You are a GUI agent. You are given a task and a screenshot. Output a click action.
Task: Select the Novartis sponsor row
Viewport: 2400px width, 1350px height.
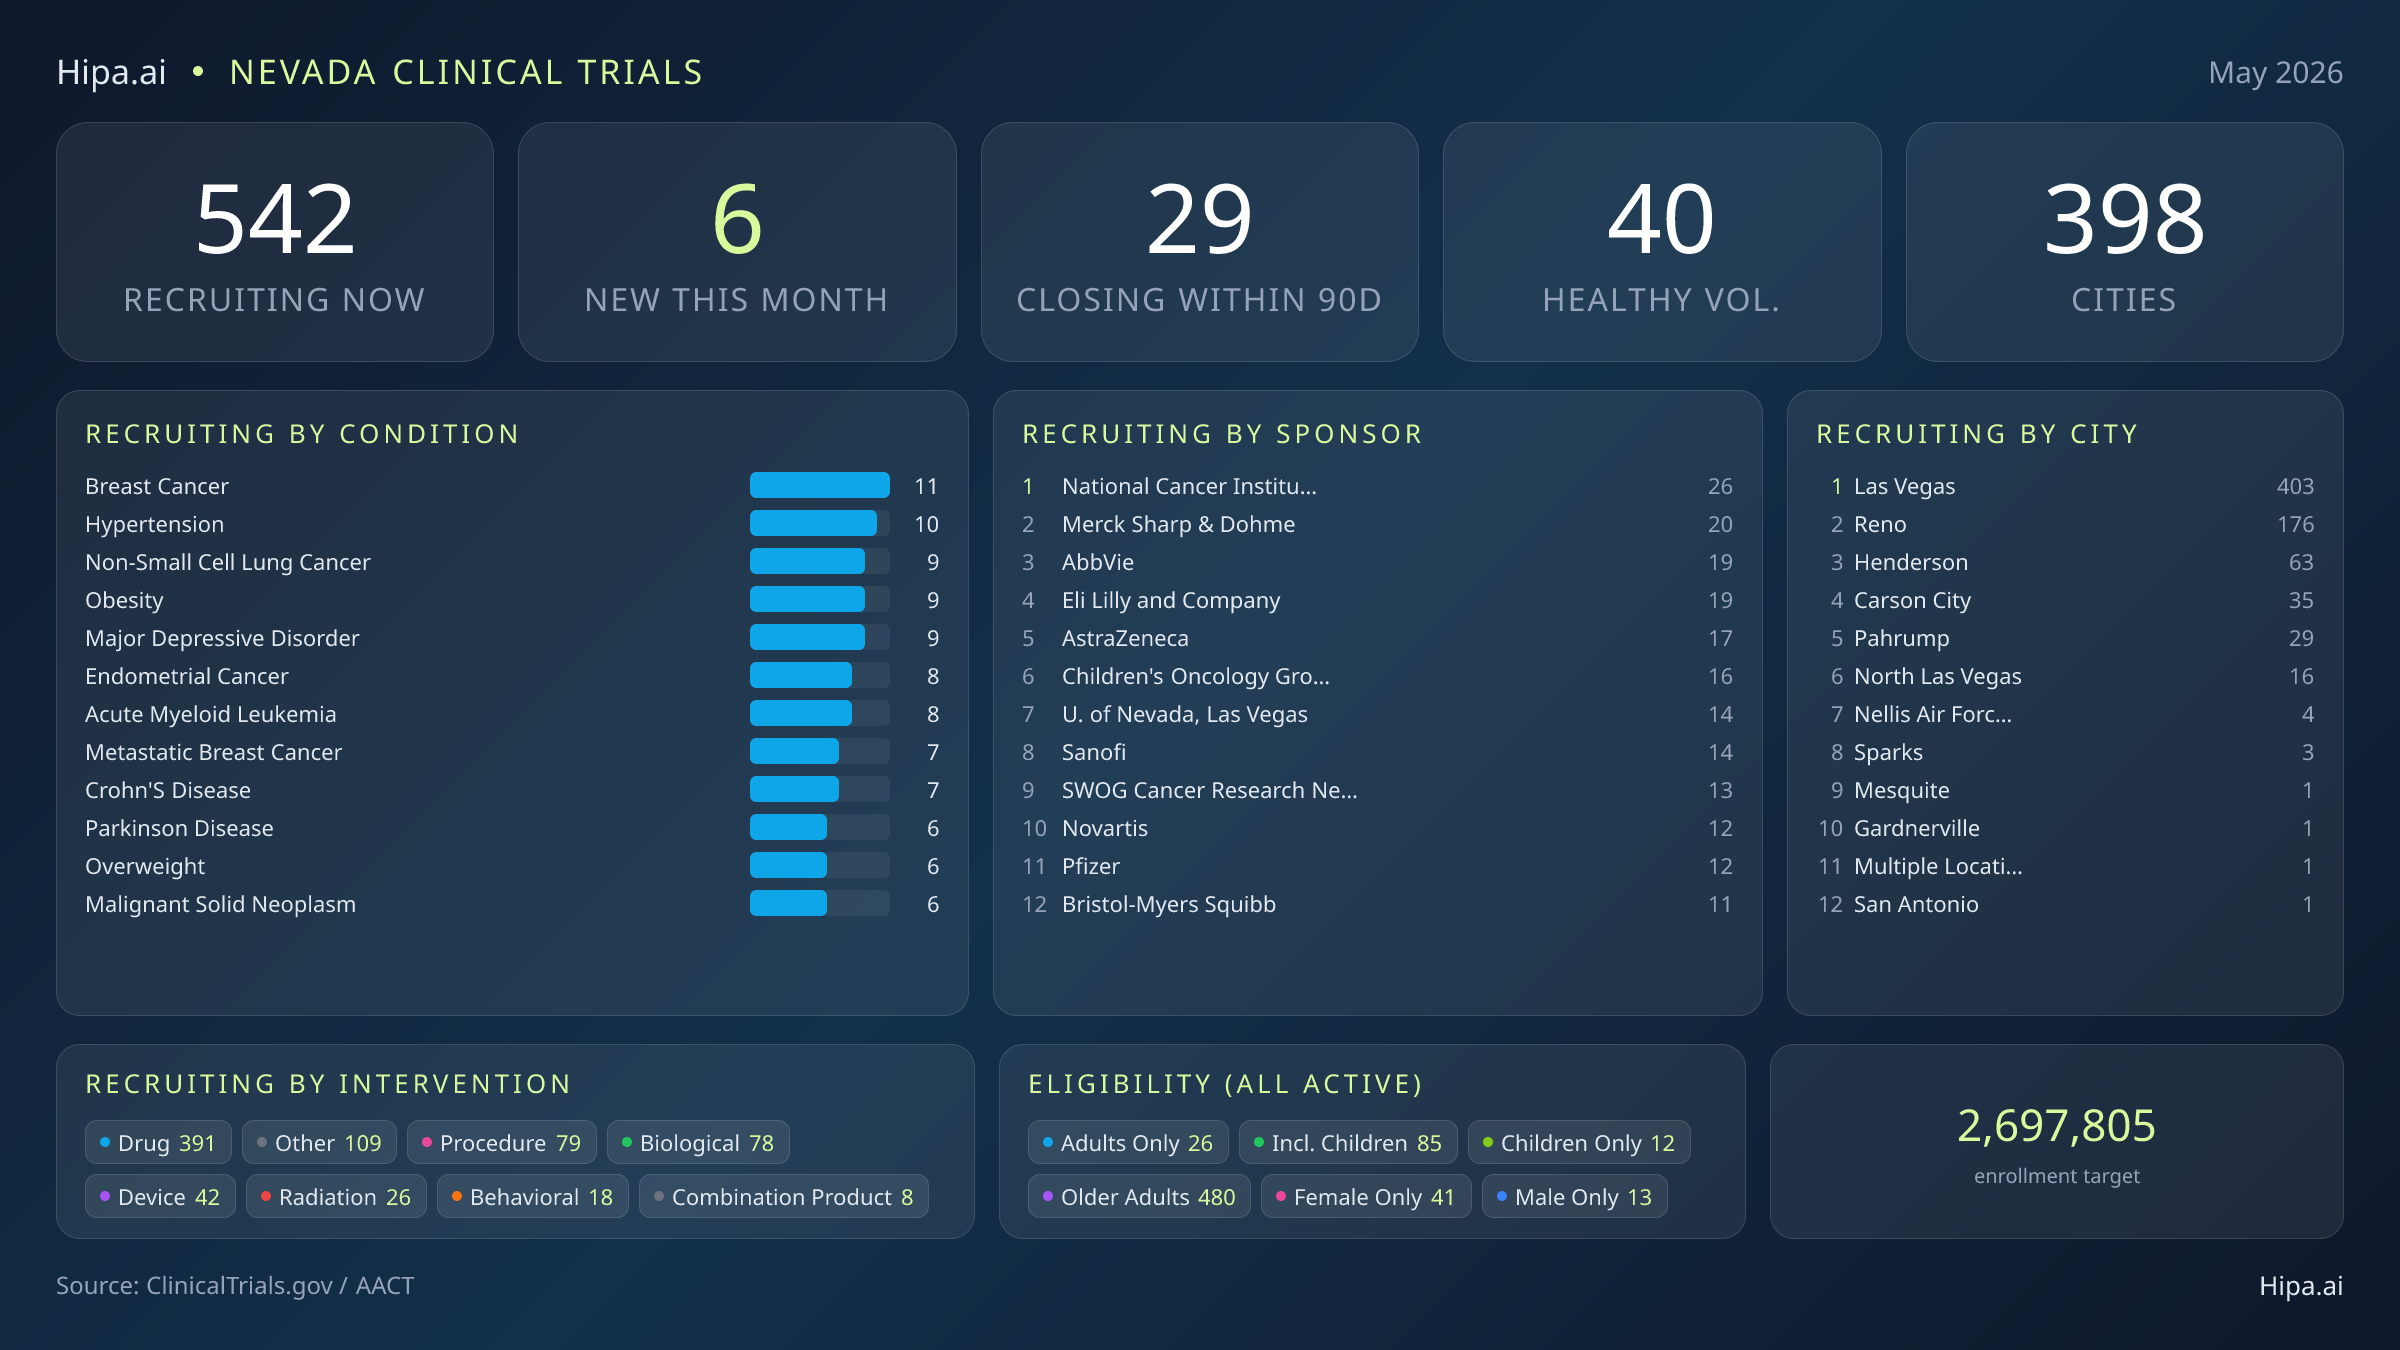click(x=1377, y=828)
